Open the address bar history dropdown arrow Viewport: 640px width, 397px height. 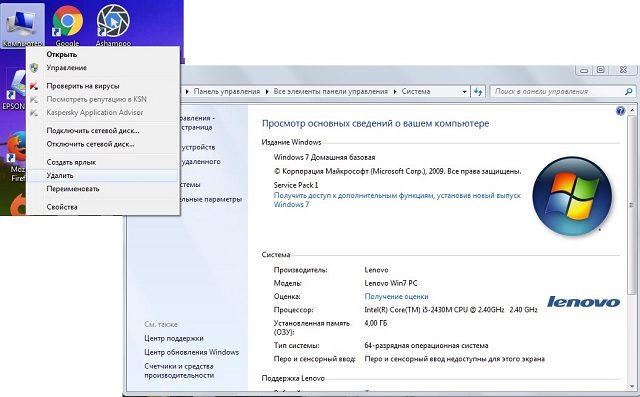464,92
